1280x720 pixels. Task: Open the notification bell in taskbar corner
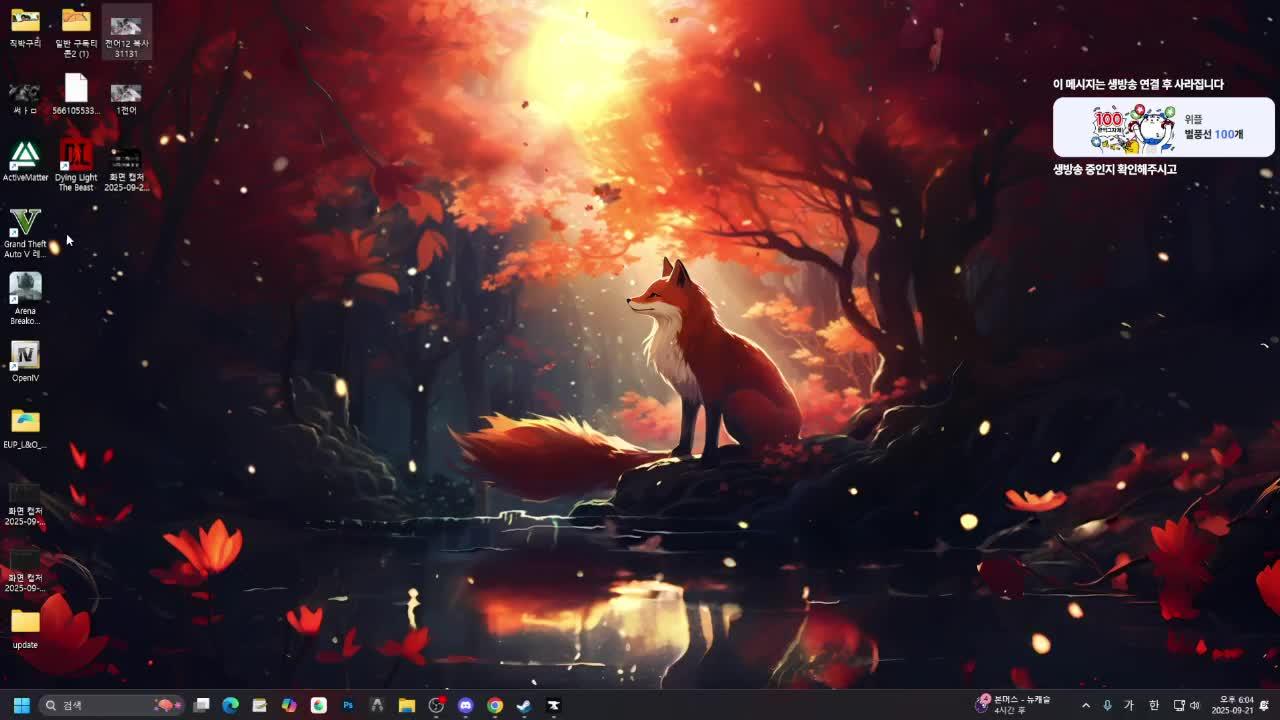(1266, 705)
